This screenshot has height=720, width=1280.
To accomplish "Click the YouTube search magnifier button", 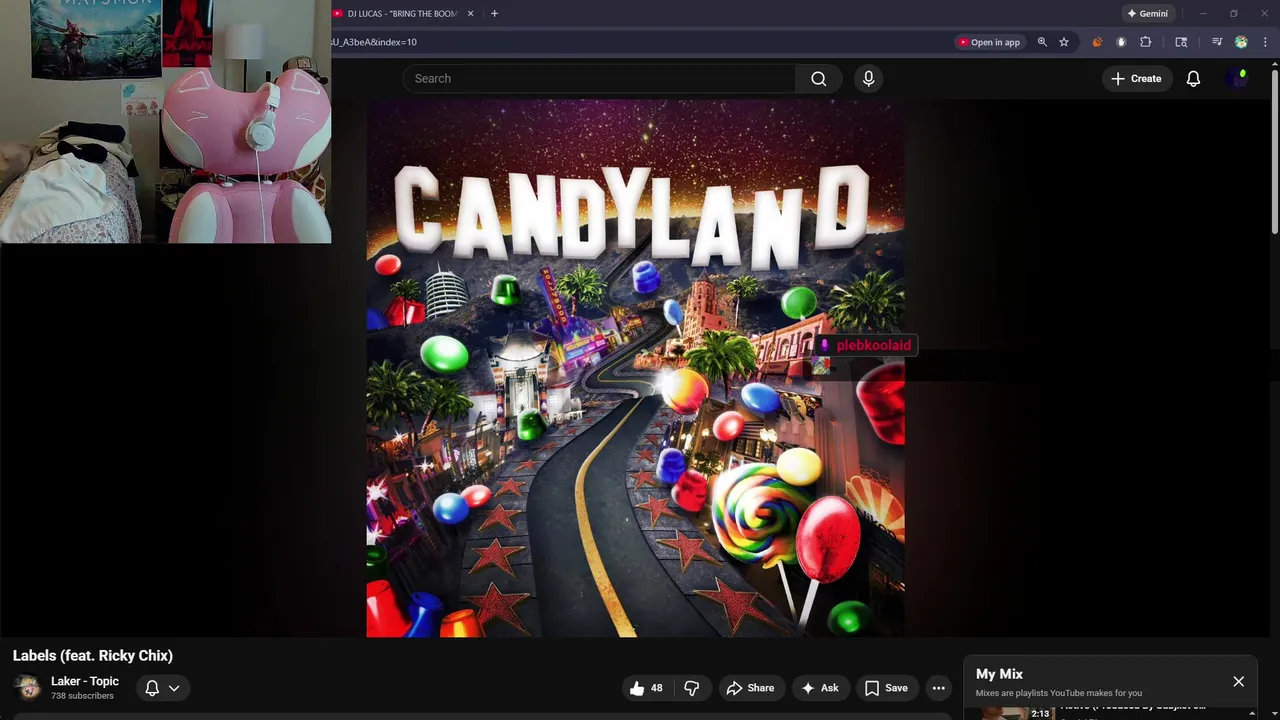I will click(x=819, y=79).
